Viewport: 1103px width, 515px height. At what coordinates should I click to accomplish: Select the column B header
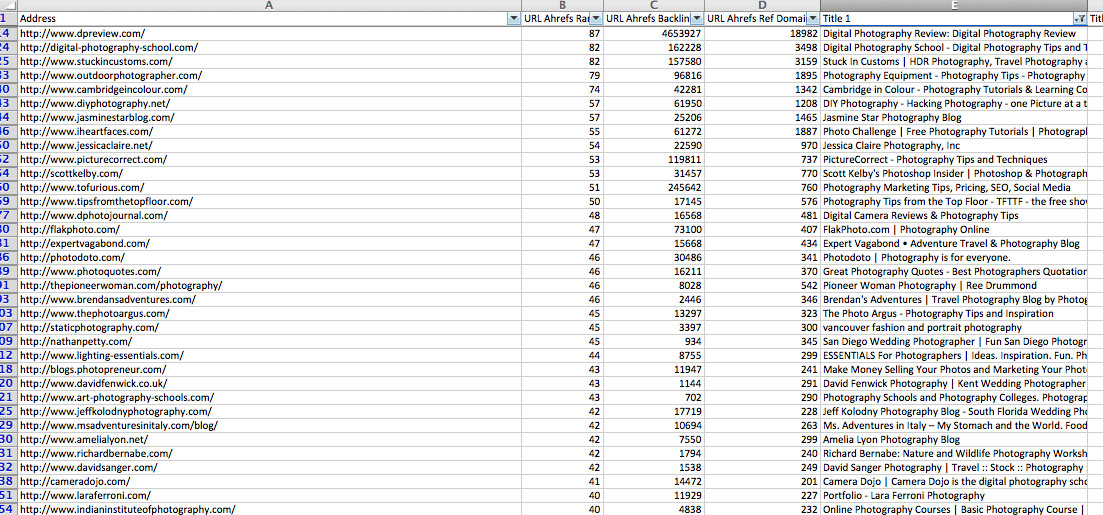[562, 5]
